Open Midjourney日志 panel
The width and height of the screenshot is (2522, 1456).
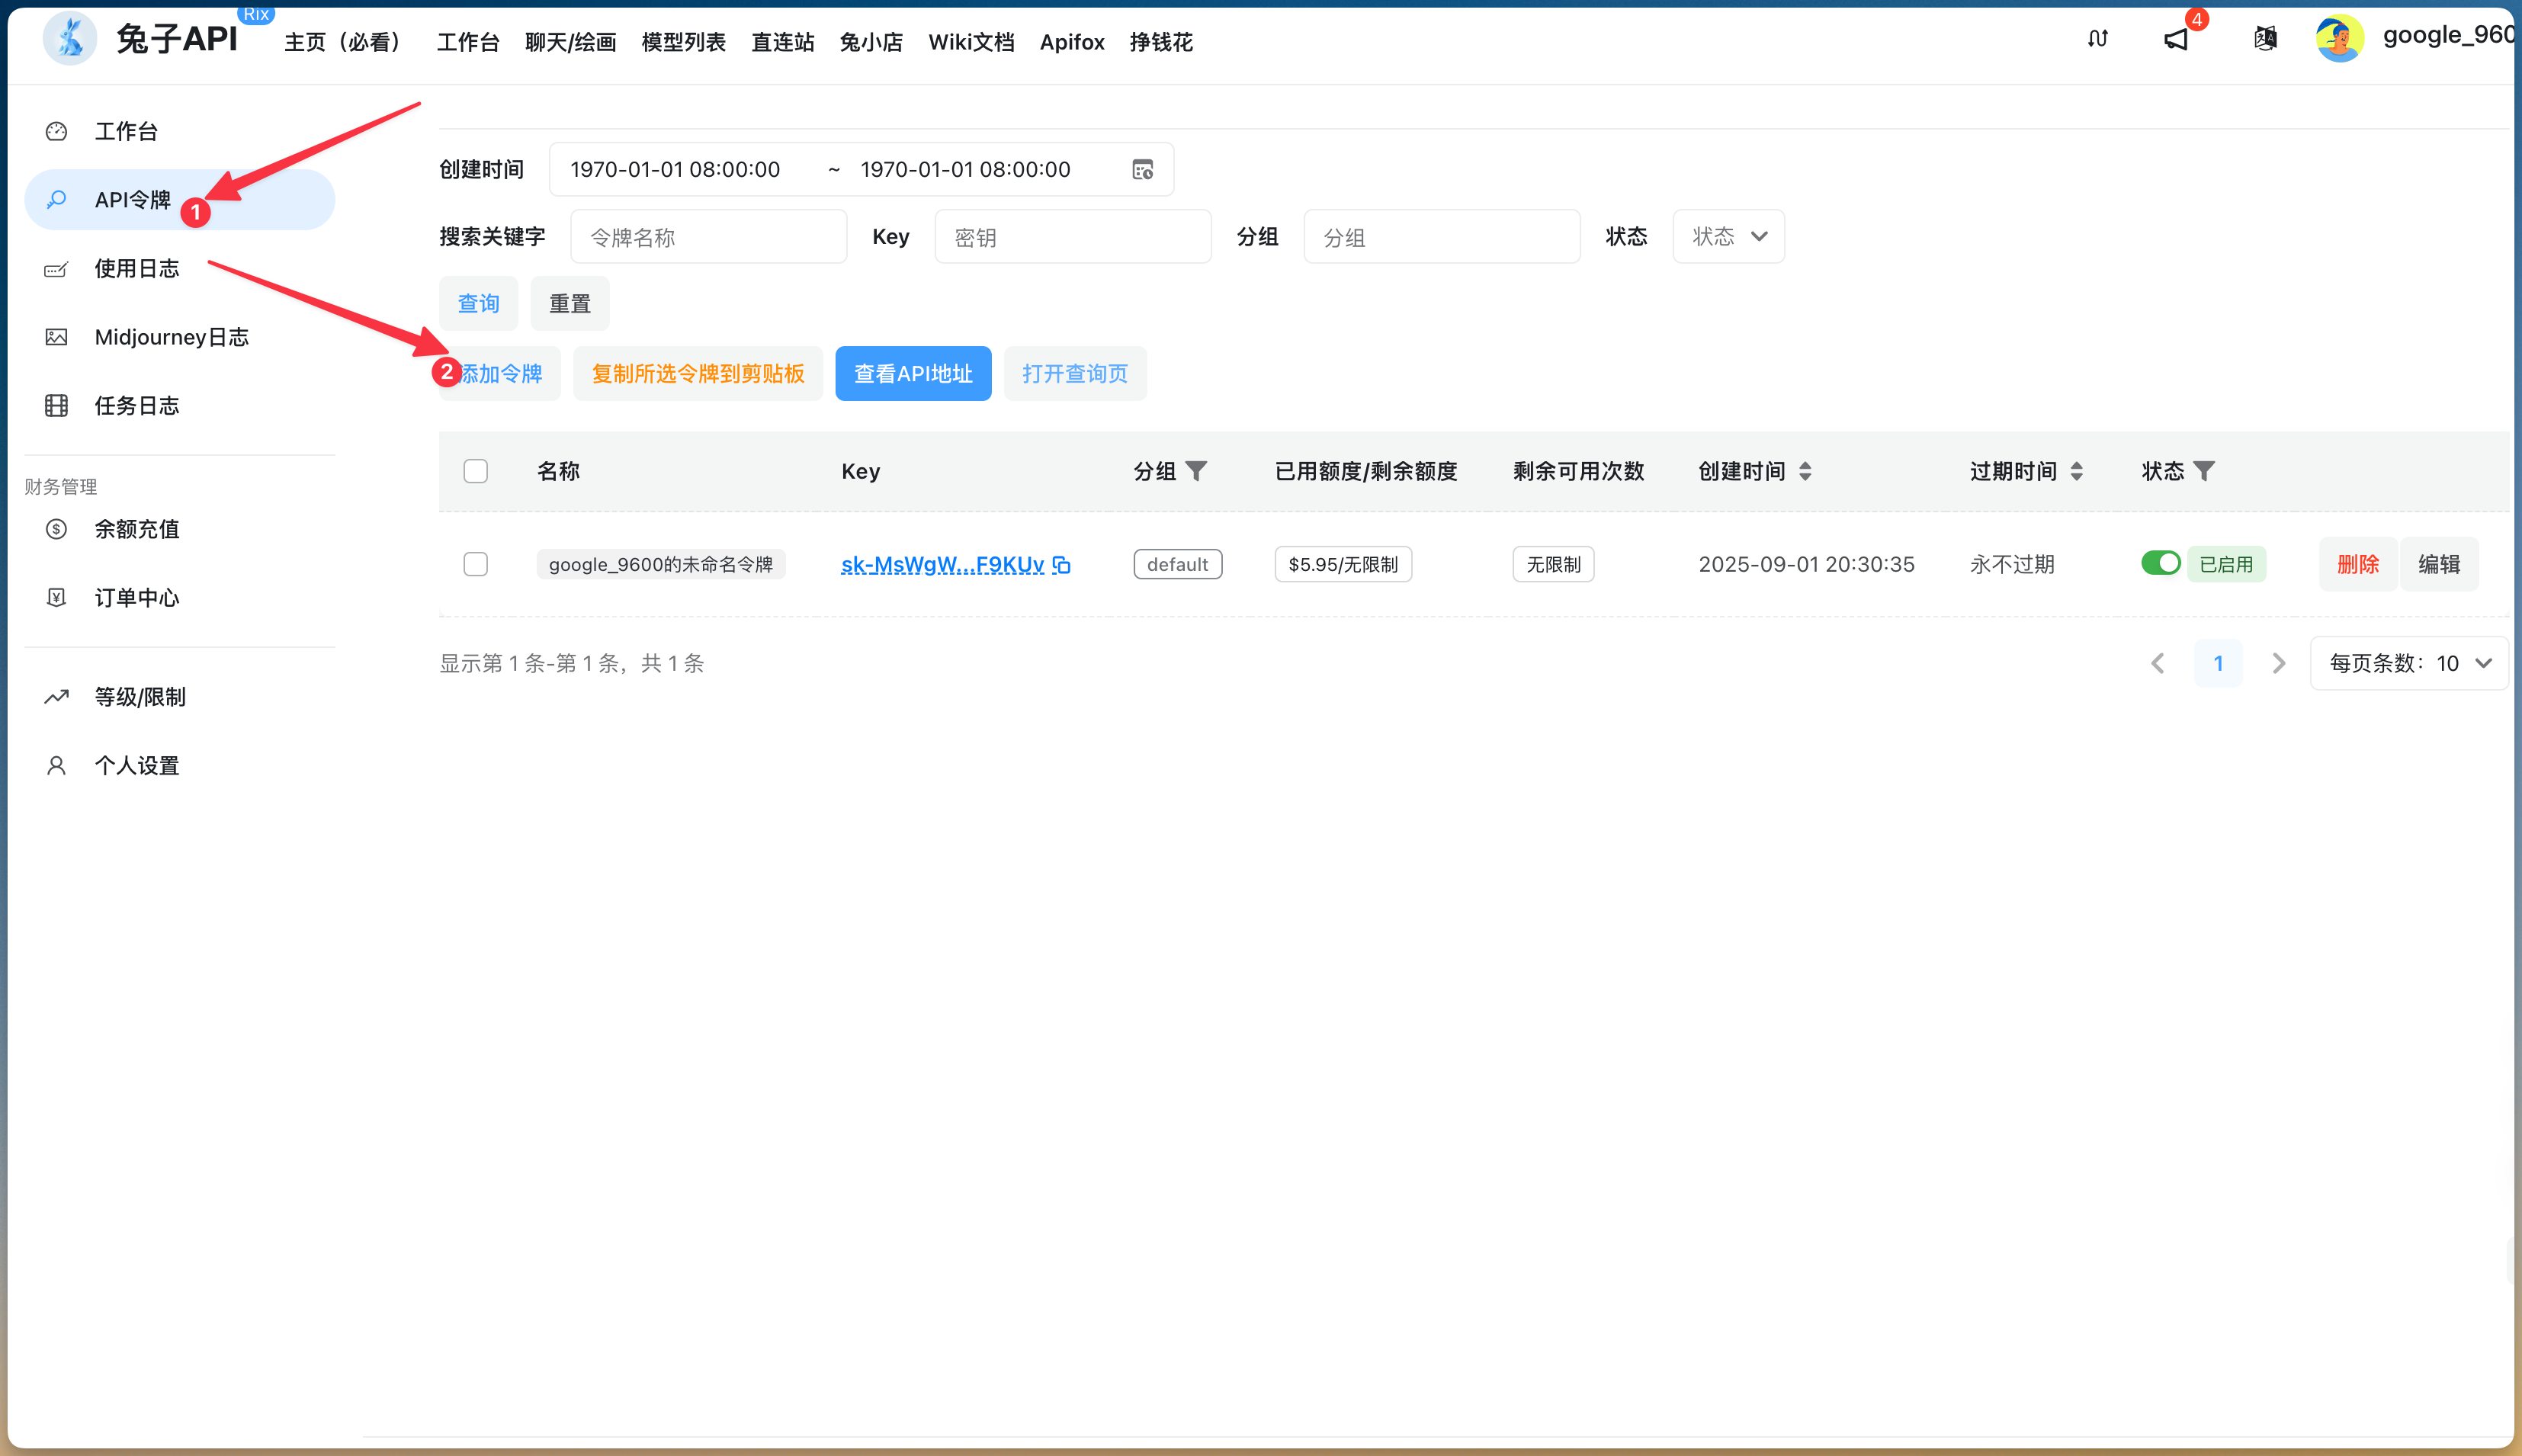[172, 337]
